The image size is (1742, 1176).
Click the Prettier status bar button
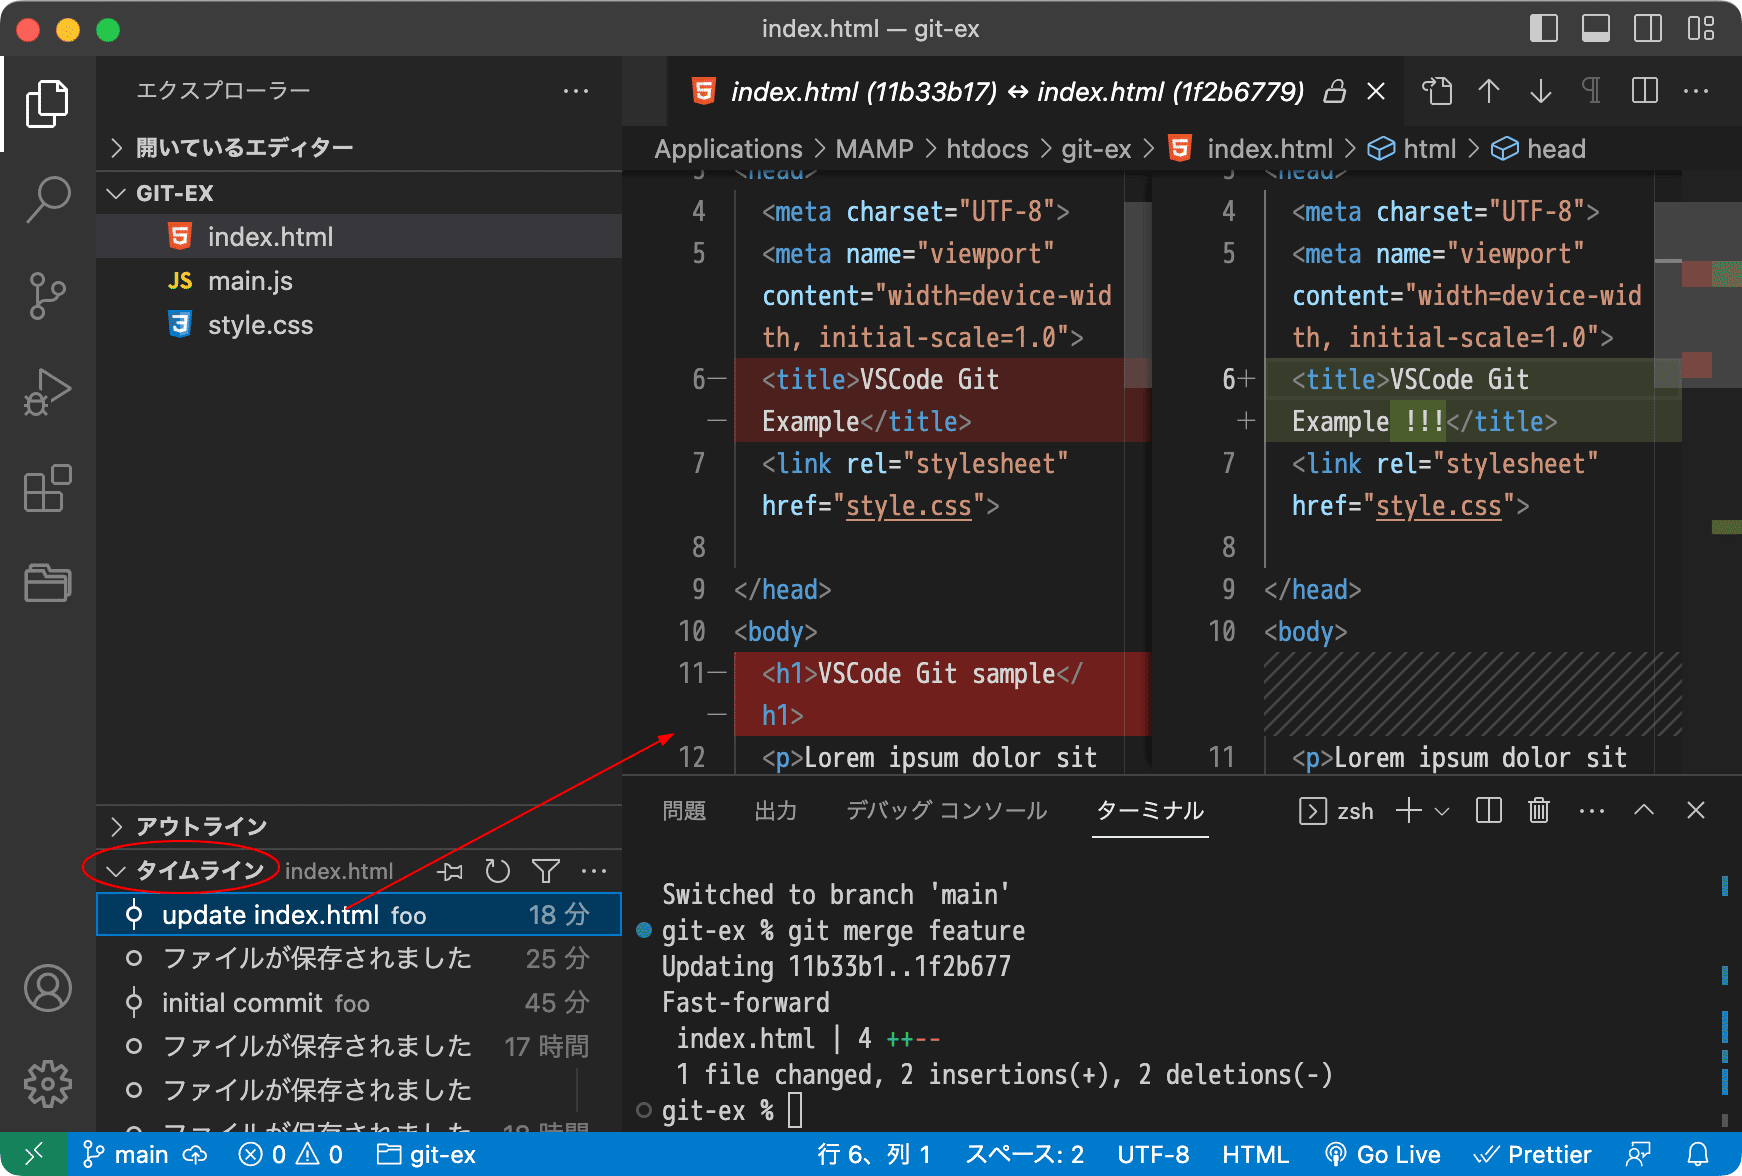point(1533,1155)
